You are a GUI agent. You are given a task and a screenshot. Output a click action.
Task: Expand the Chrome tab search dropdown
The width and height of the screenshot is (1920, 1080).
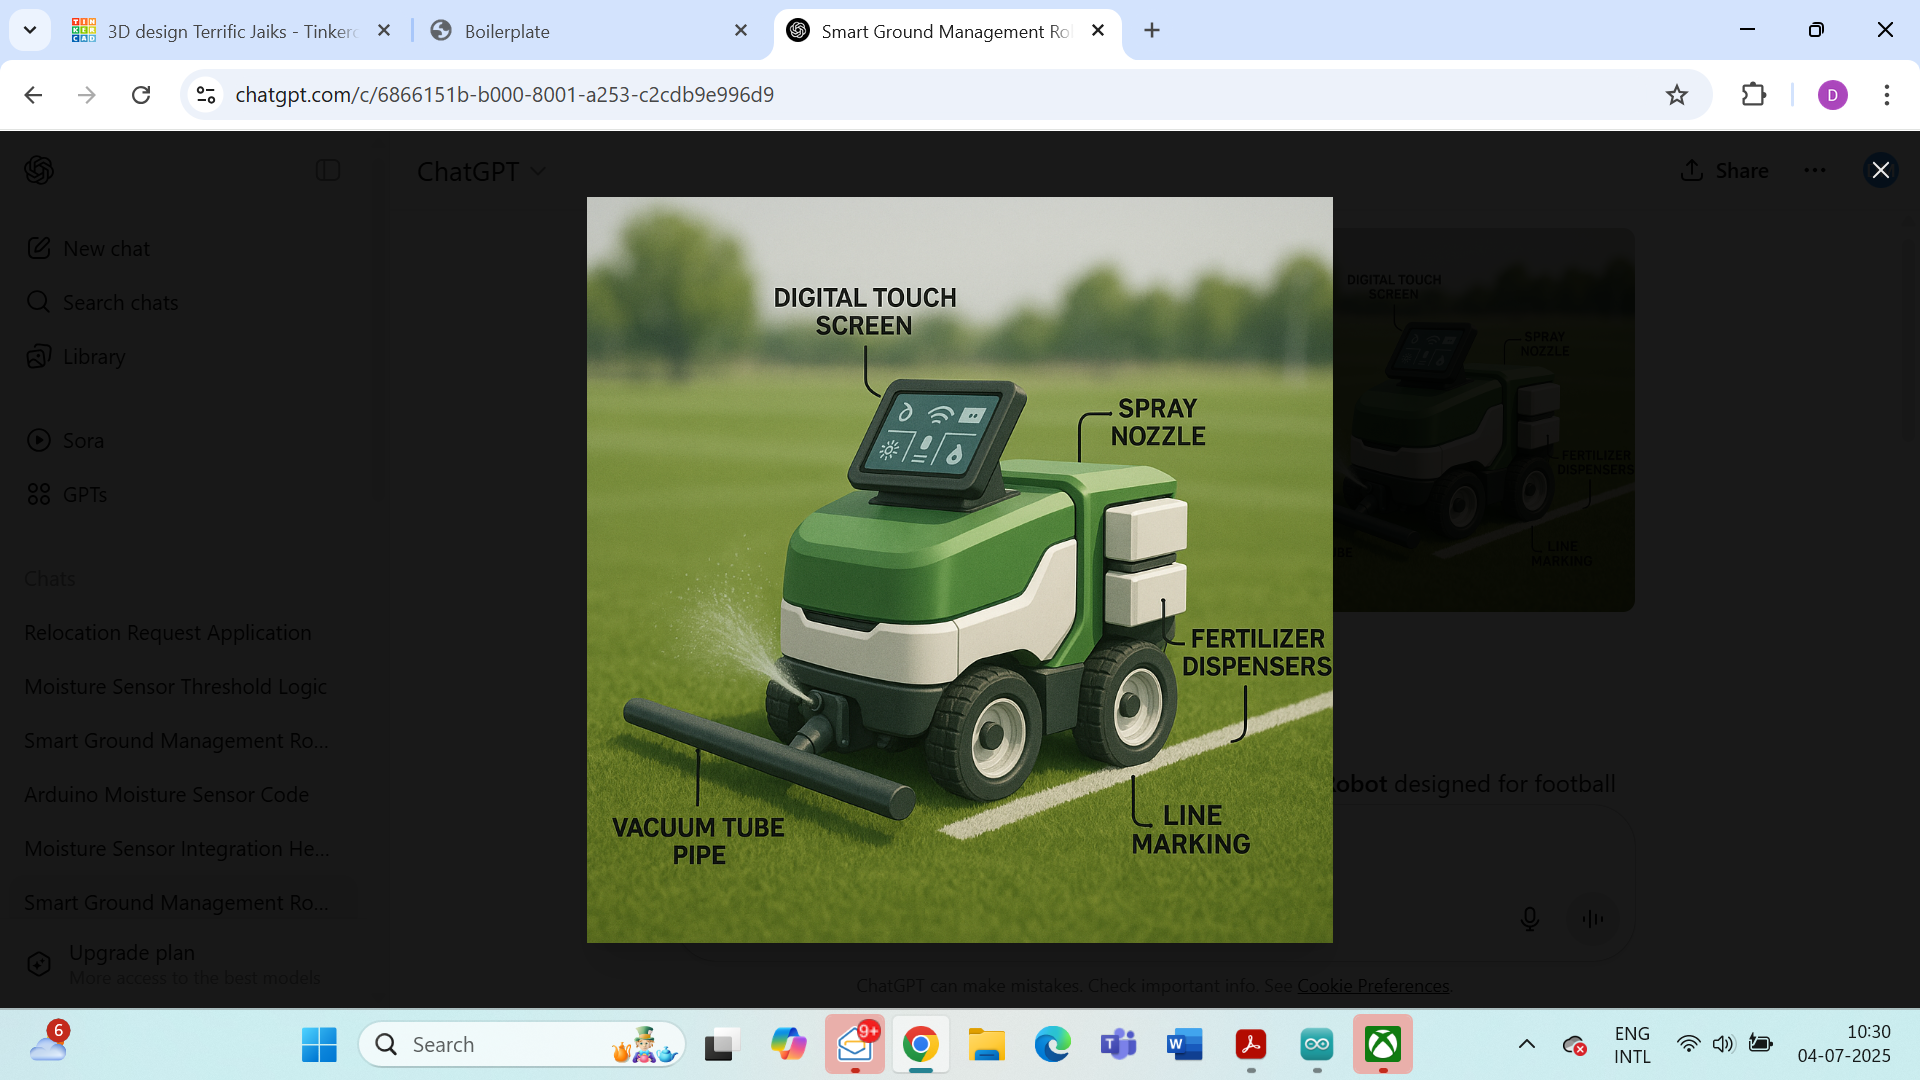[x=30, y=30]
